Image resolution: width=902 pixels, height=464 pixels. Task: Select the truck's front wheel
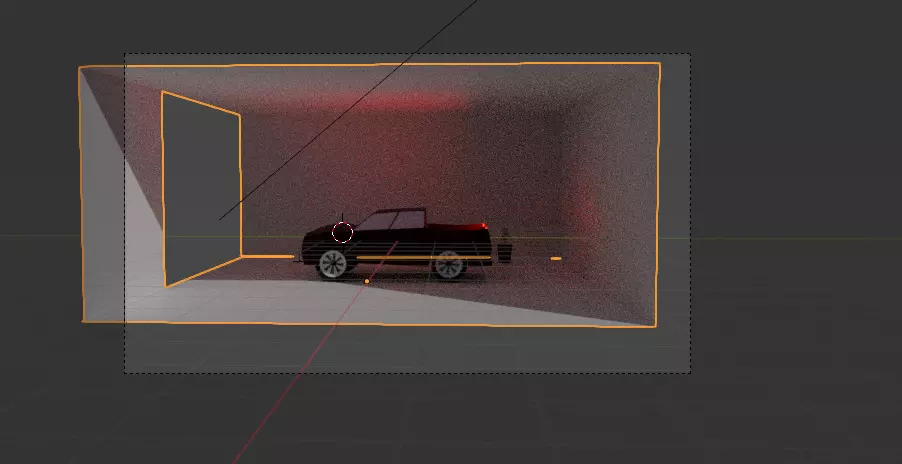(x=333, y=264)
